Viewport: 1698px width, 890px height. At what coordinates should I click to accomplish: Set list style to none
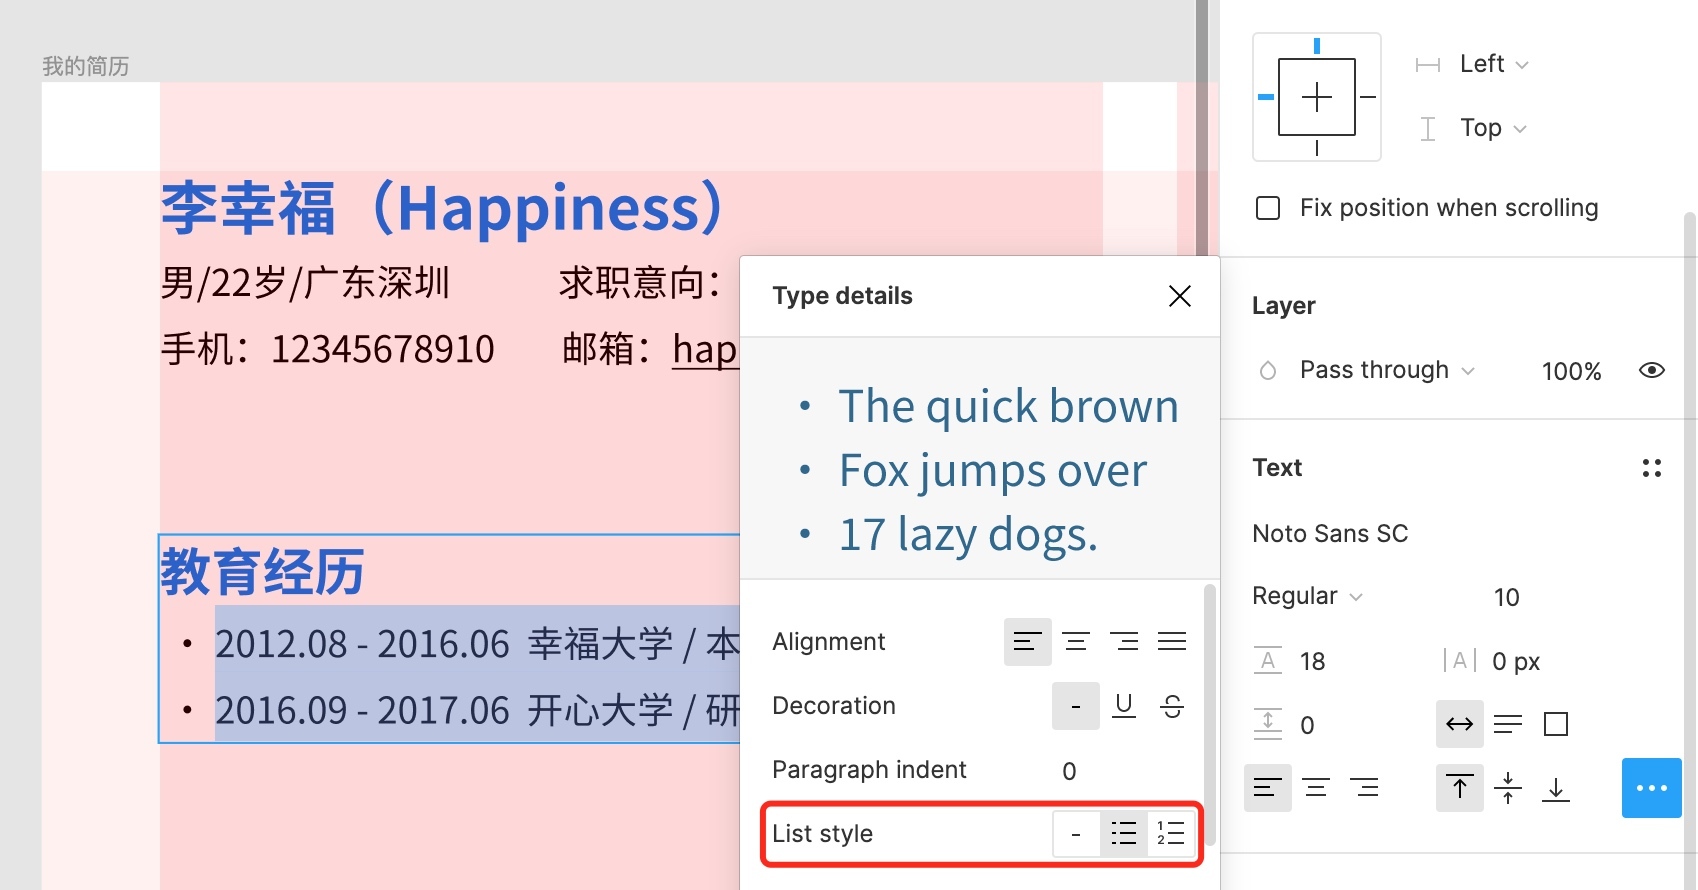click(1076, 833)
